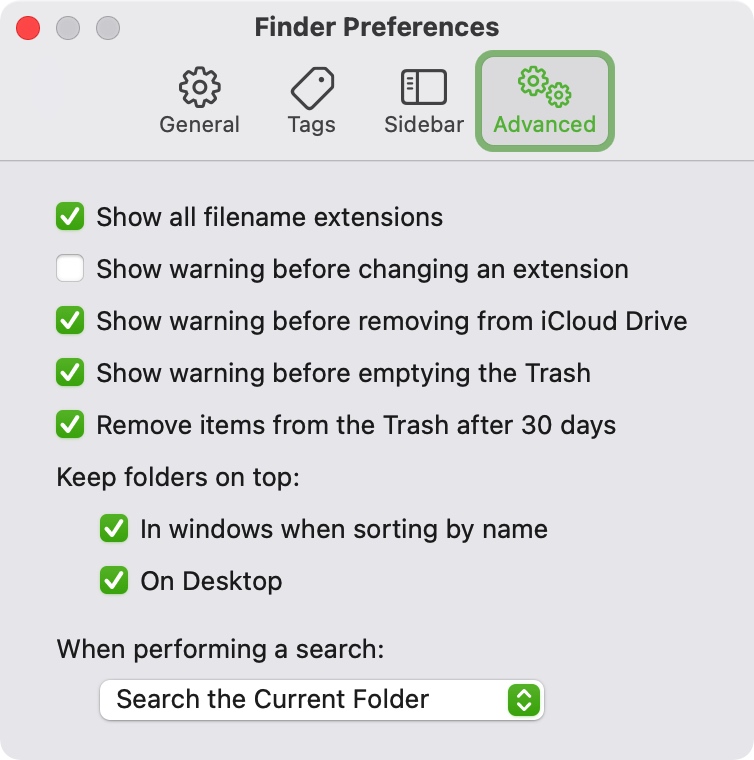
Task: Toggle folders on top when sorting by name
Action: point(114,528)
